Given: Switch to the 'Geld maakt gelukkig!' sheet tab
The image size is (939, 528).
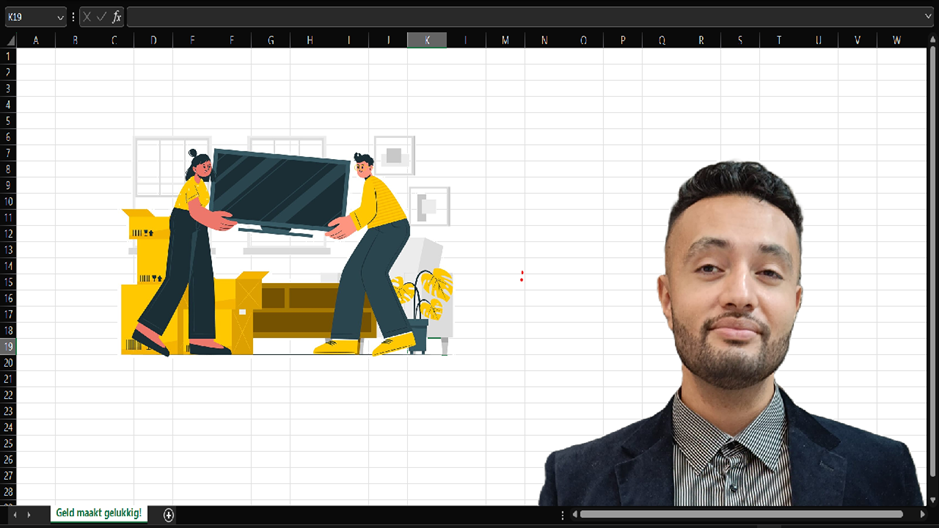Looking at the screenshot, I should coord(99,514).
